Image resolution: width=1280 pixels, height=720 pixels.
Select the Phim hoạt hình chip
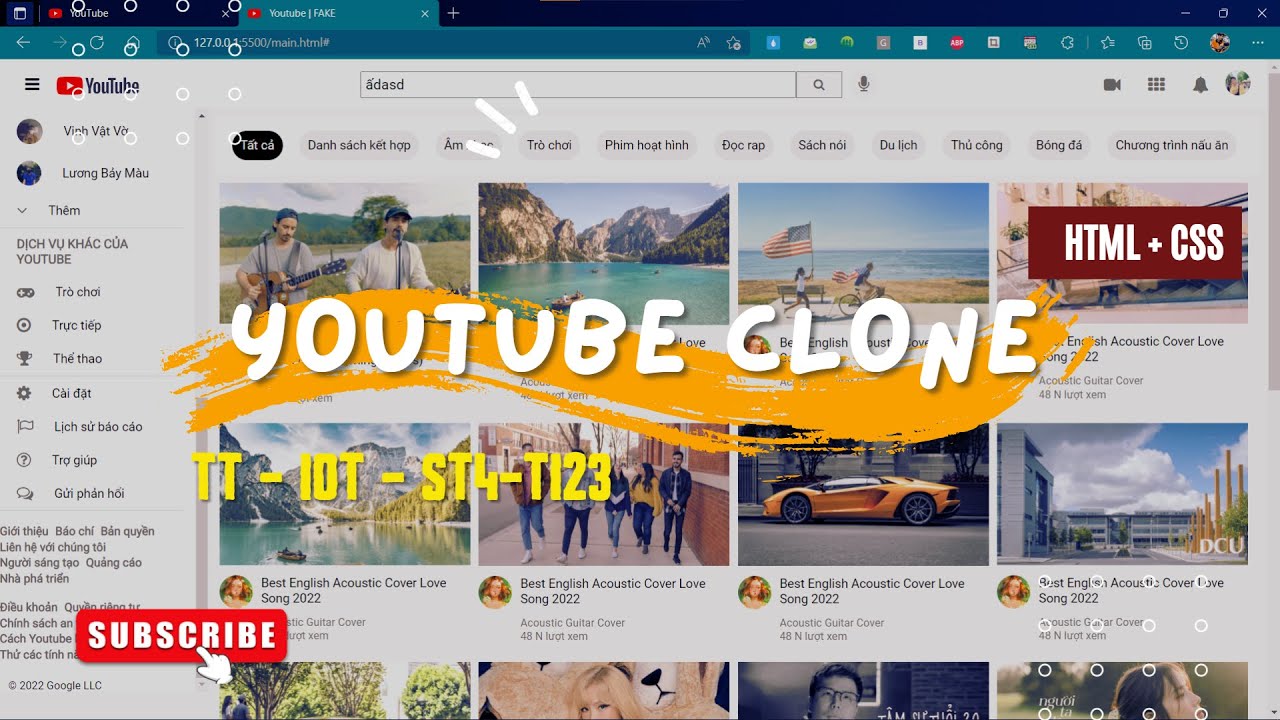(x=646, y=145)
